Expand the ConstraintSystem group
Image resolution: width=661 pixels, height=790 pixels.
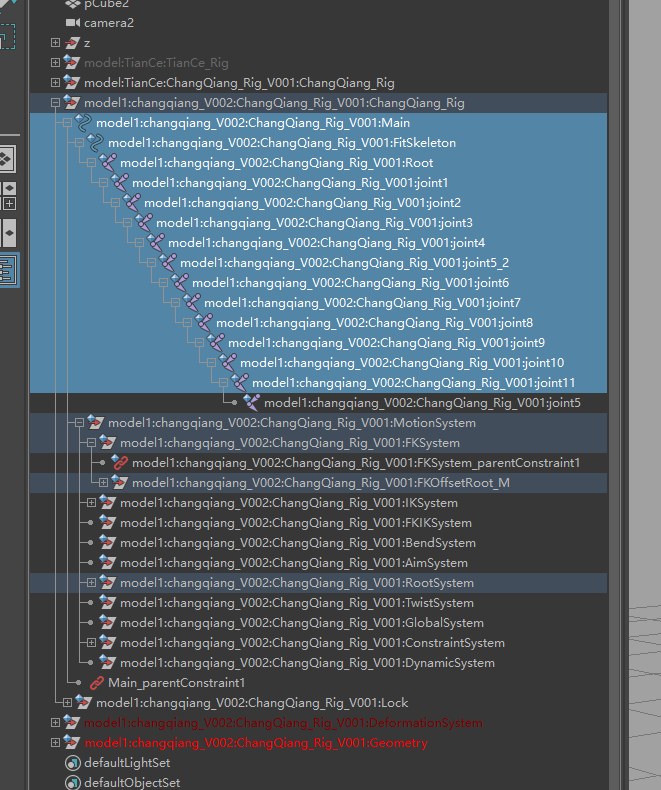point(91,642)
